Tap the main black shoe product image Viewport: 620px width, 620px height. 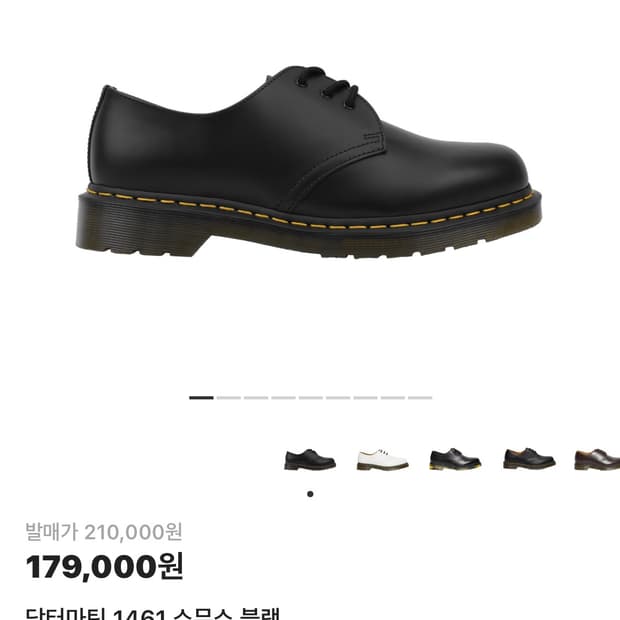click(309, 161)
